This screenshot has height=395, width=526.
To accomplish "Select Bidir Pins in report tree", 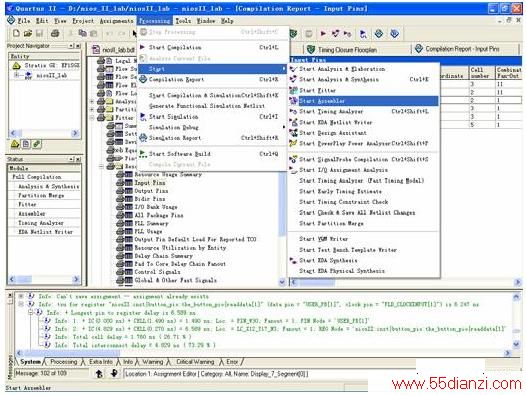I will point(150,199).
